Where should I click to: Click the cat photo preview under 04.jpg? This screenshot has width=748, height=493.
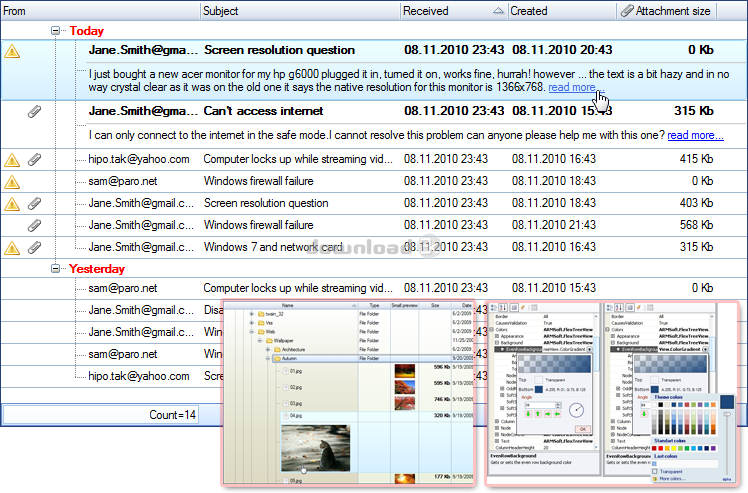point(316,448)
